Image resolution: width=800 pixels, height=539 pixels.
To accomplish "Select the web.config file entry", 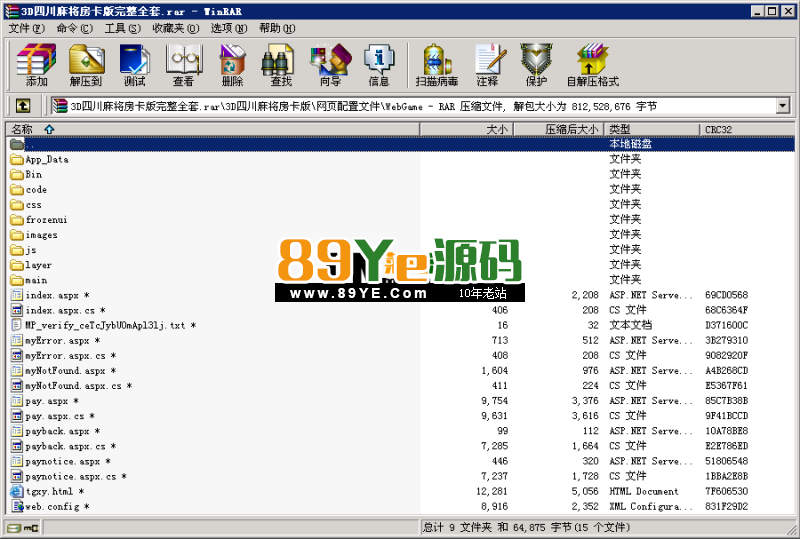I will click(x=52, y=506).
